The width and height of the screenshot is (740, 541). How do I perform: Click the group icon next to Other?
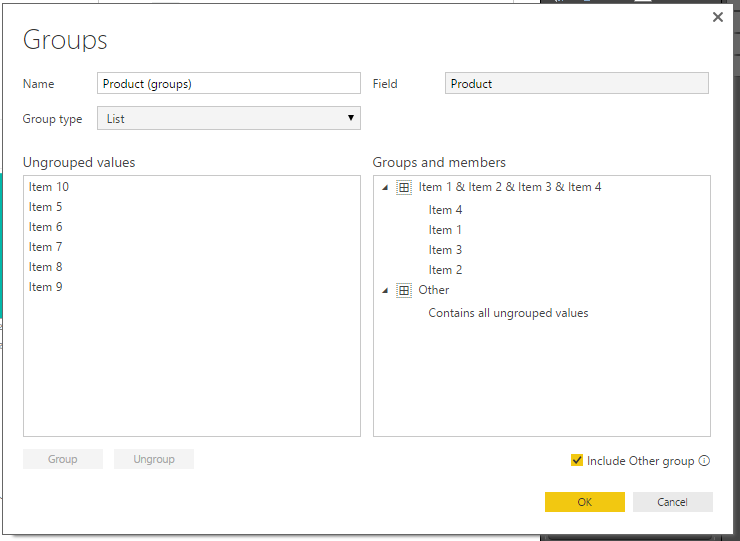(x=404, y=290)
